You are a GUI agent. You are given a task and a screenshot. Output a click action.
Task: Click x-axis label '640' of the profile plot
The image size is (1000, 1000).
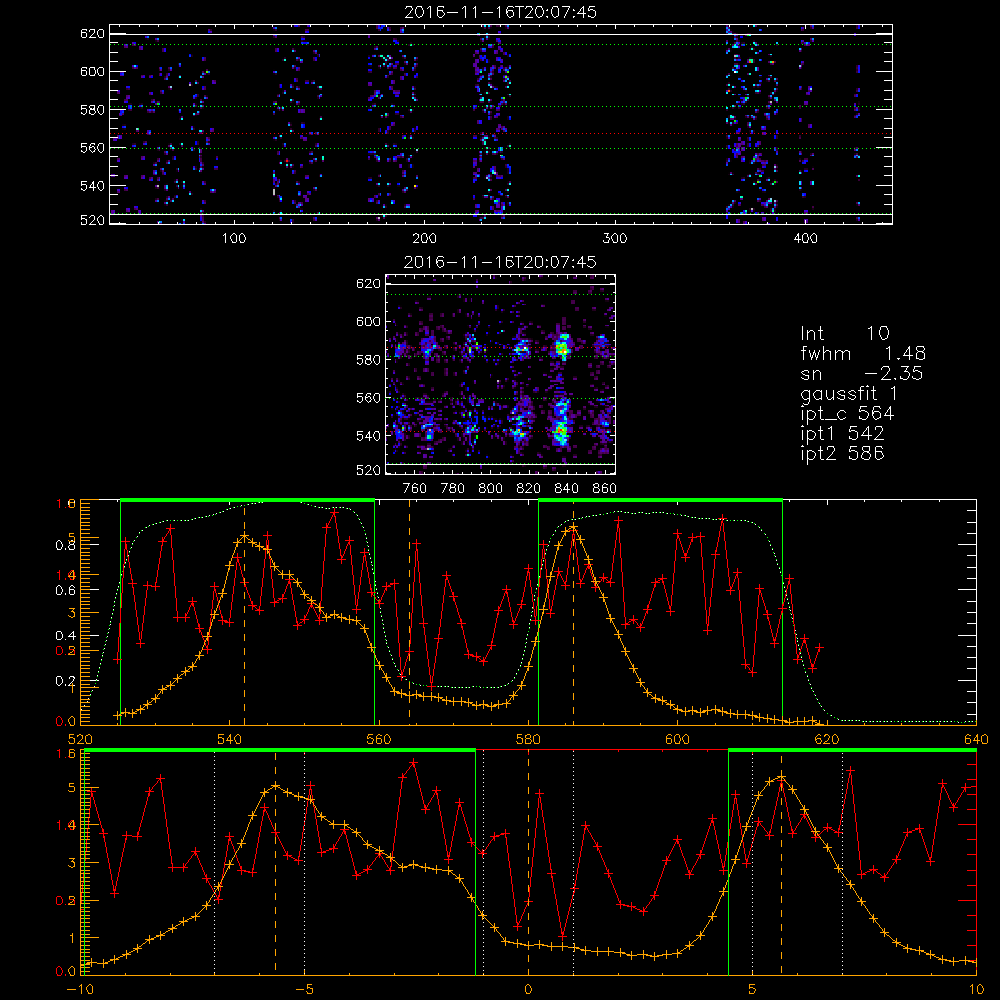point(976,739)
